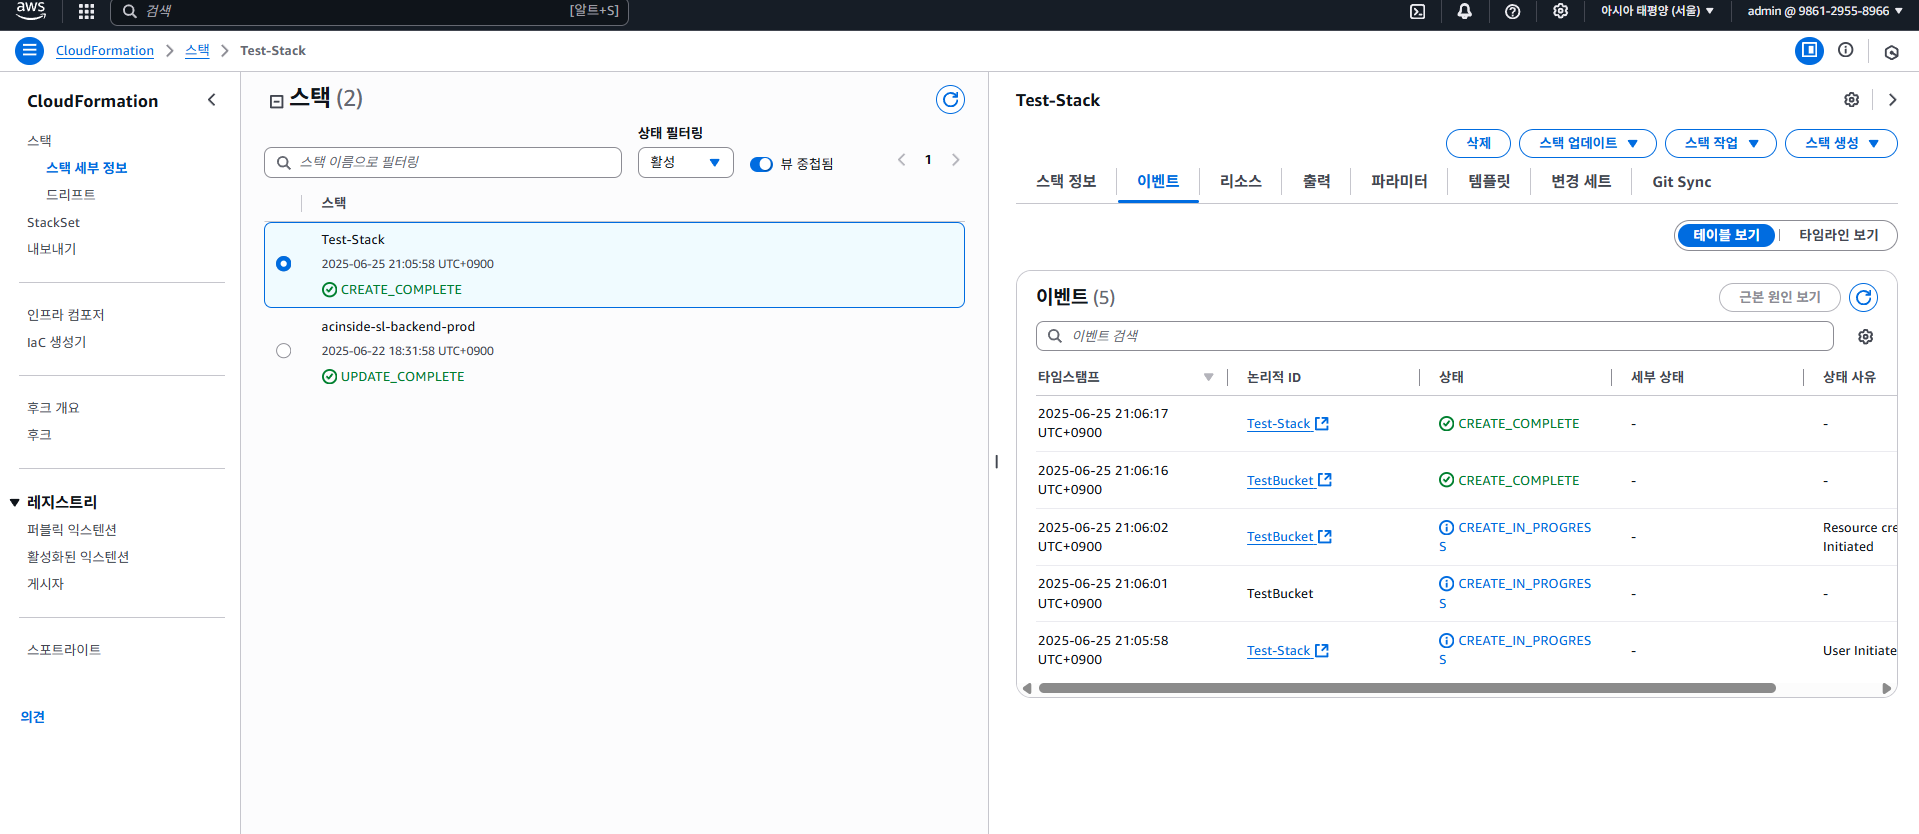Screen dimensions: 1919x834
Task: Open the status filter dropdown
Action: coord(685,162)
